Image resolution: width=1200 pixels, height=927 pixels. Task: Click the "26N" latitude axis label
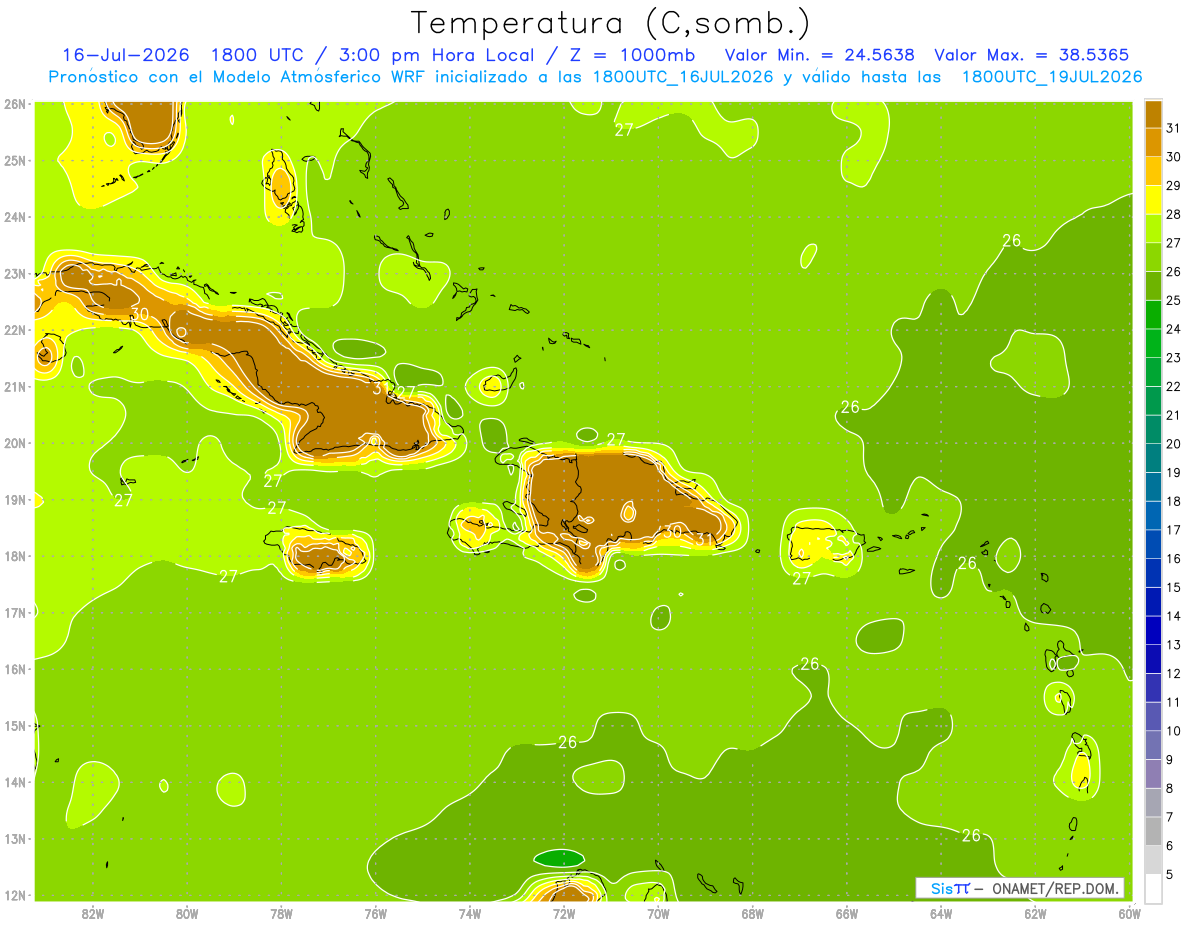coord(14,104)
